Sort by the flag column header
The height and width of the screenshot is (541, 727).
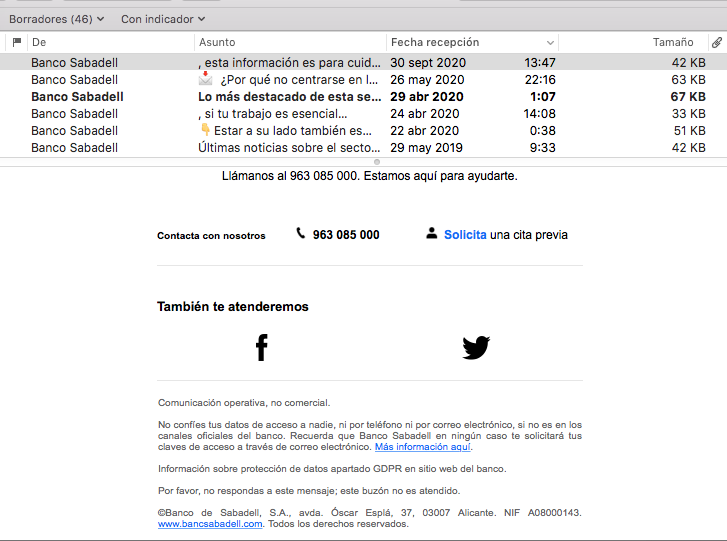tap(17, 42)
